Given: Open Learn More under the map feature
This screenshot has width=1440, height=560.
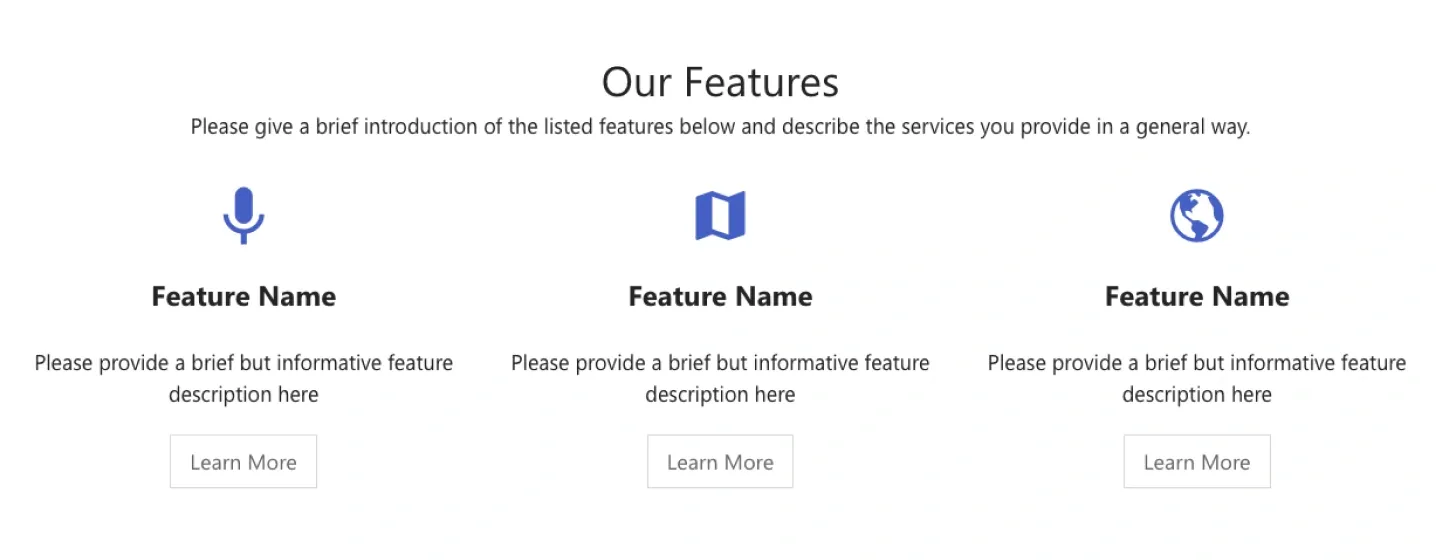Looking at the screenshot, I should (x=720, y=461).
